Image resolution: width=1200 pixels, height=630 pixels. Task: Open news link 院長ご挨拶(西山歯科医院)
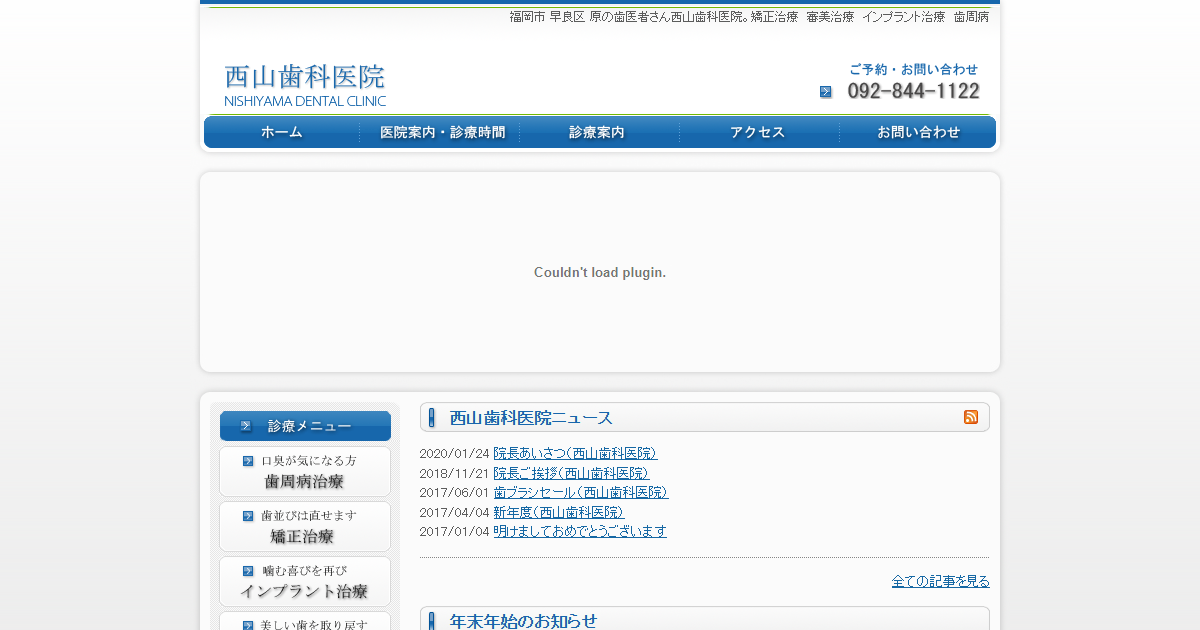pyautogui.click(x=571, y=473)
